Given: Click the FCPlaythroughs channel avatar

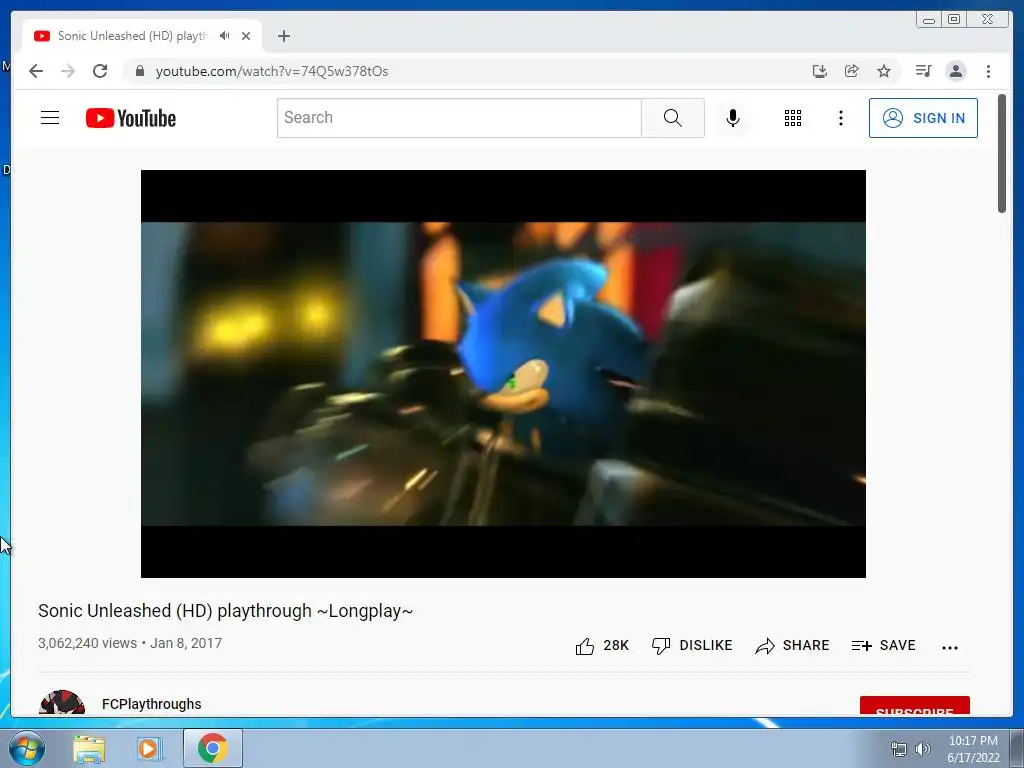Looking at the screenshot, I should pos(62,702).
